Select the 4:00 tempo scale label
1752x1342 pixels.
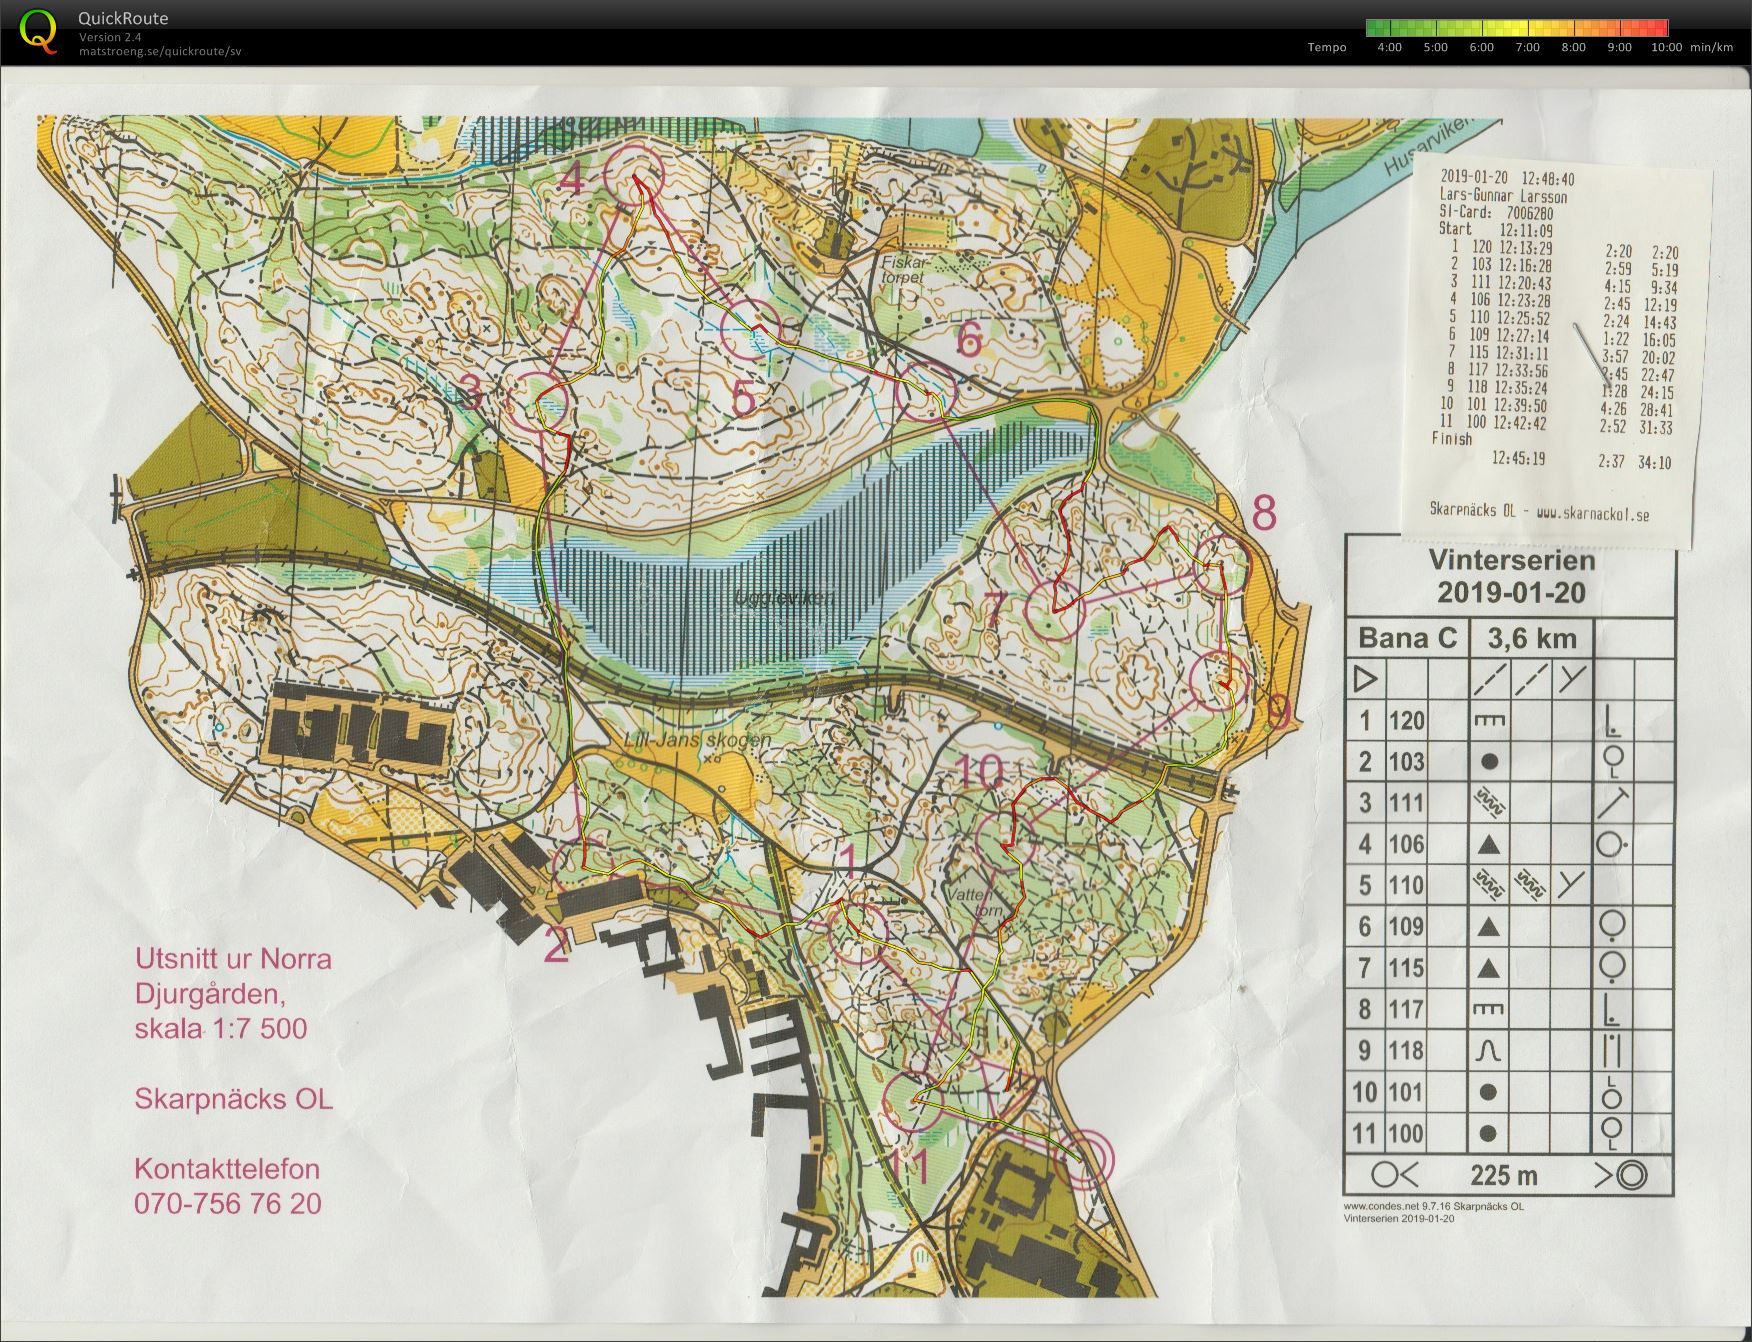point(1389,47)
